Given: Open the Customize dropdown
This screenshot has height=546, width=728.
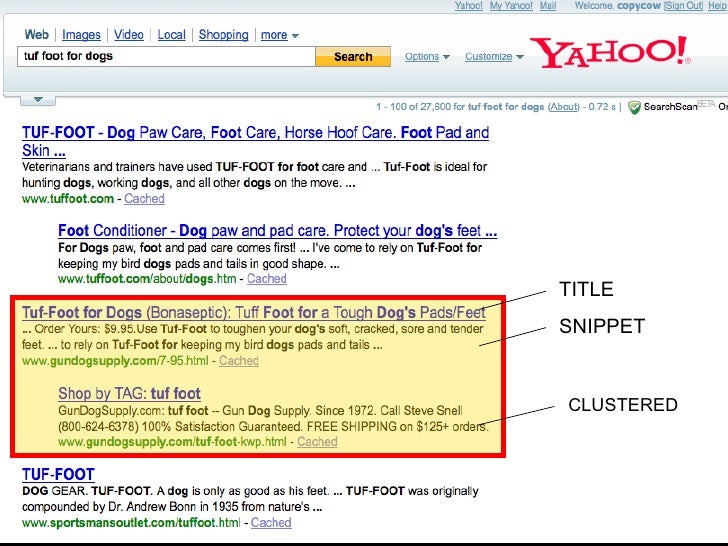Looking at the screenshot, I should pos(494,57).
